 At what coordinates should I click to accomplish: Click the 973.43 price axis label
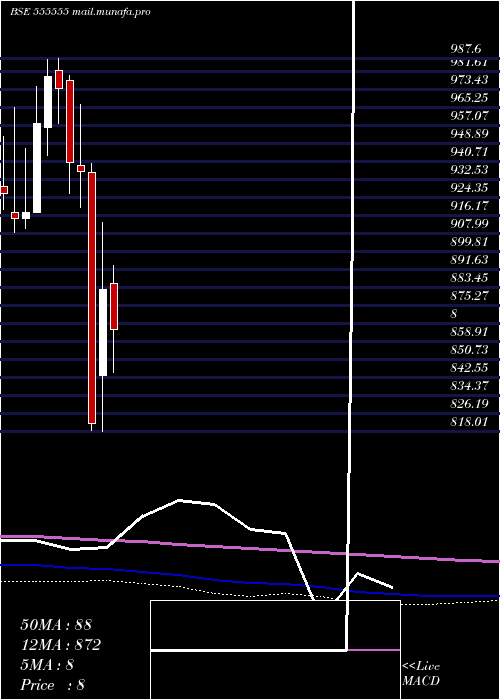[x=469, y=80]
